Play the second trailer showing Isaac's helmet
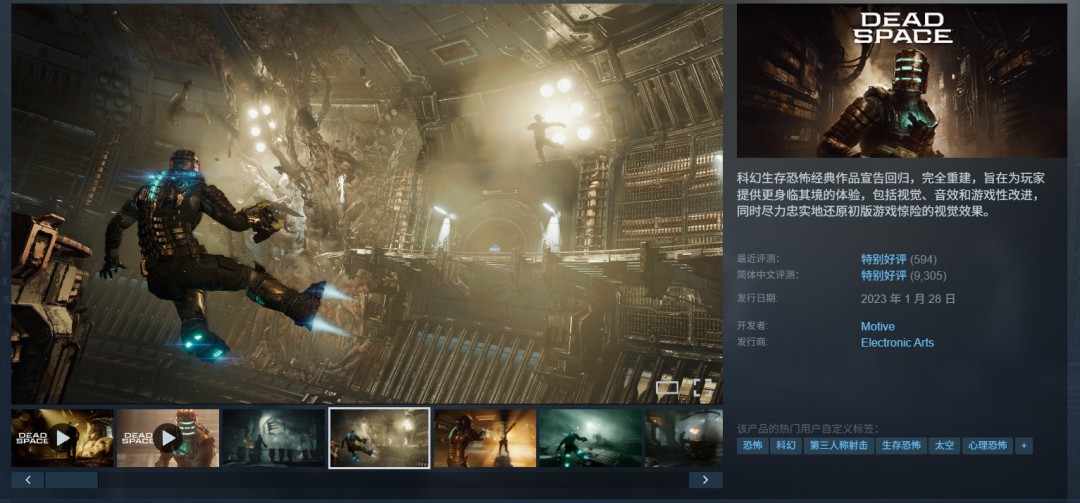1080x503 pixels. pyautogui.click(x=167, y=437)
